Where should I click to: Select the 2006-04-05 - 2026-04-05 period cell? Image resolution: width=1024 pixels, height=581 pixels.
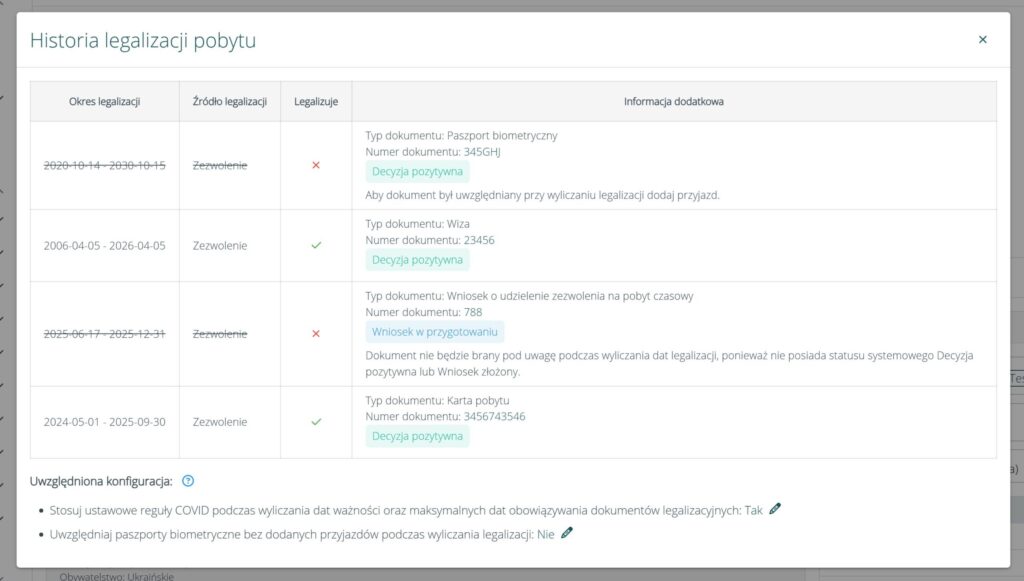click(x=104, y=245)
